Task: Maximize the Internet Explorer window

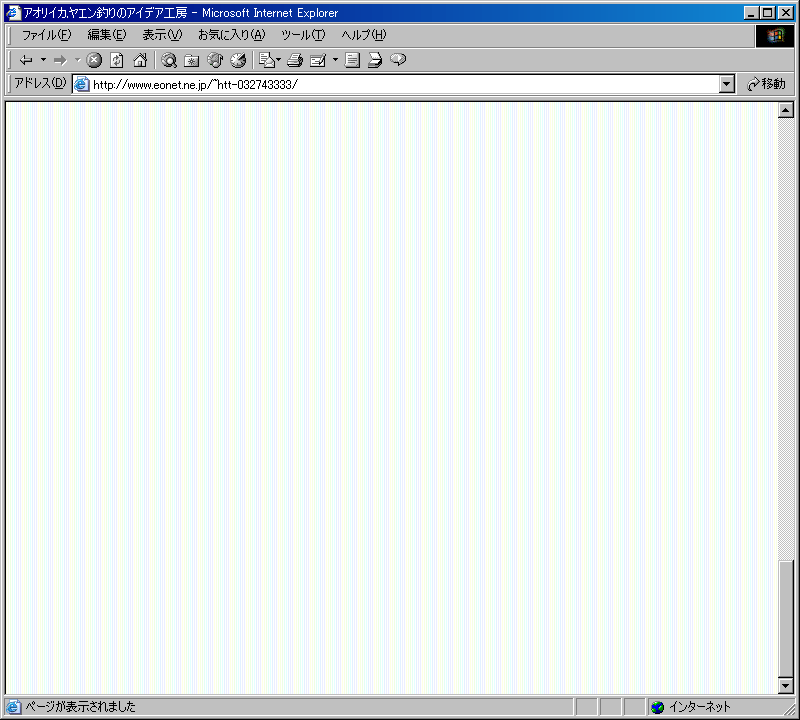Action: coord(767,13)
